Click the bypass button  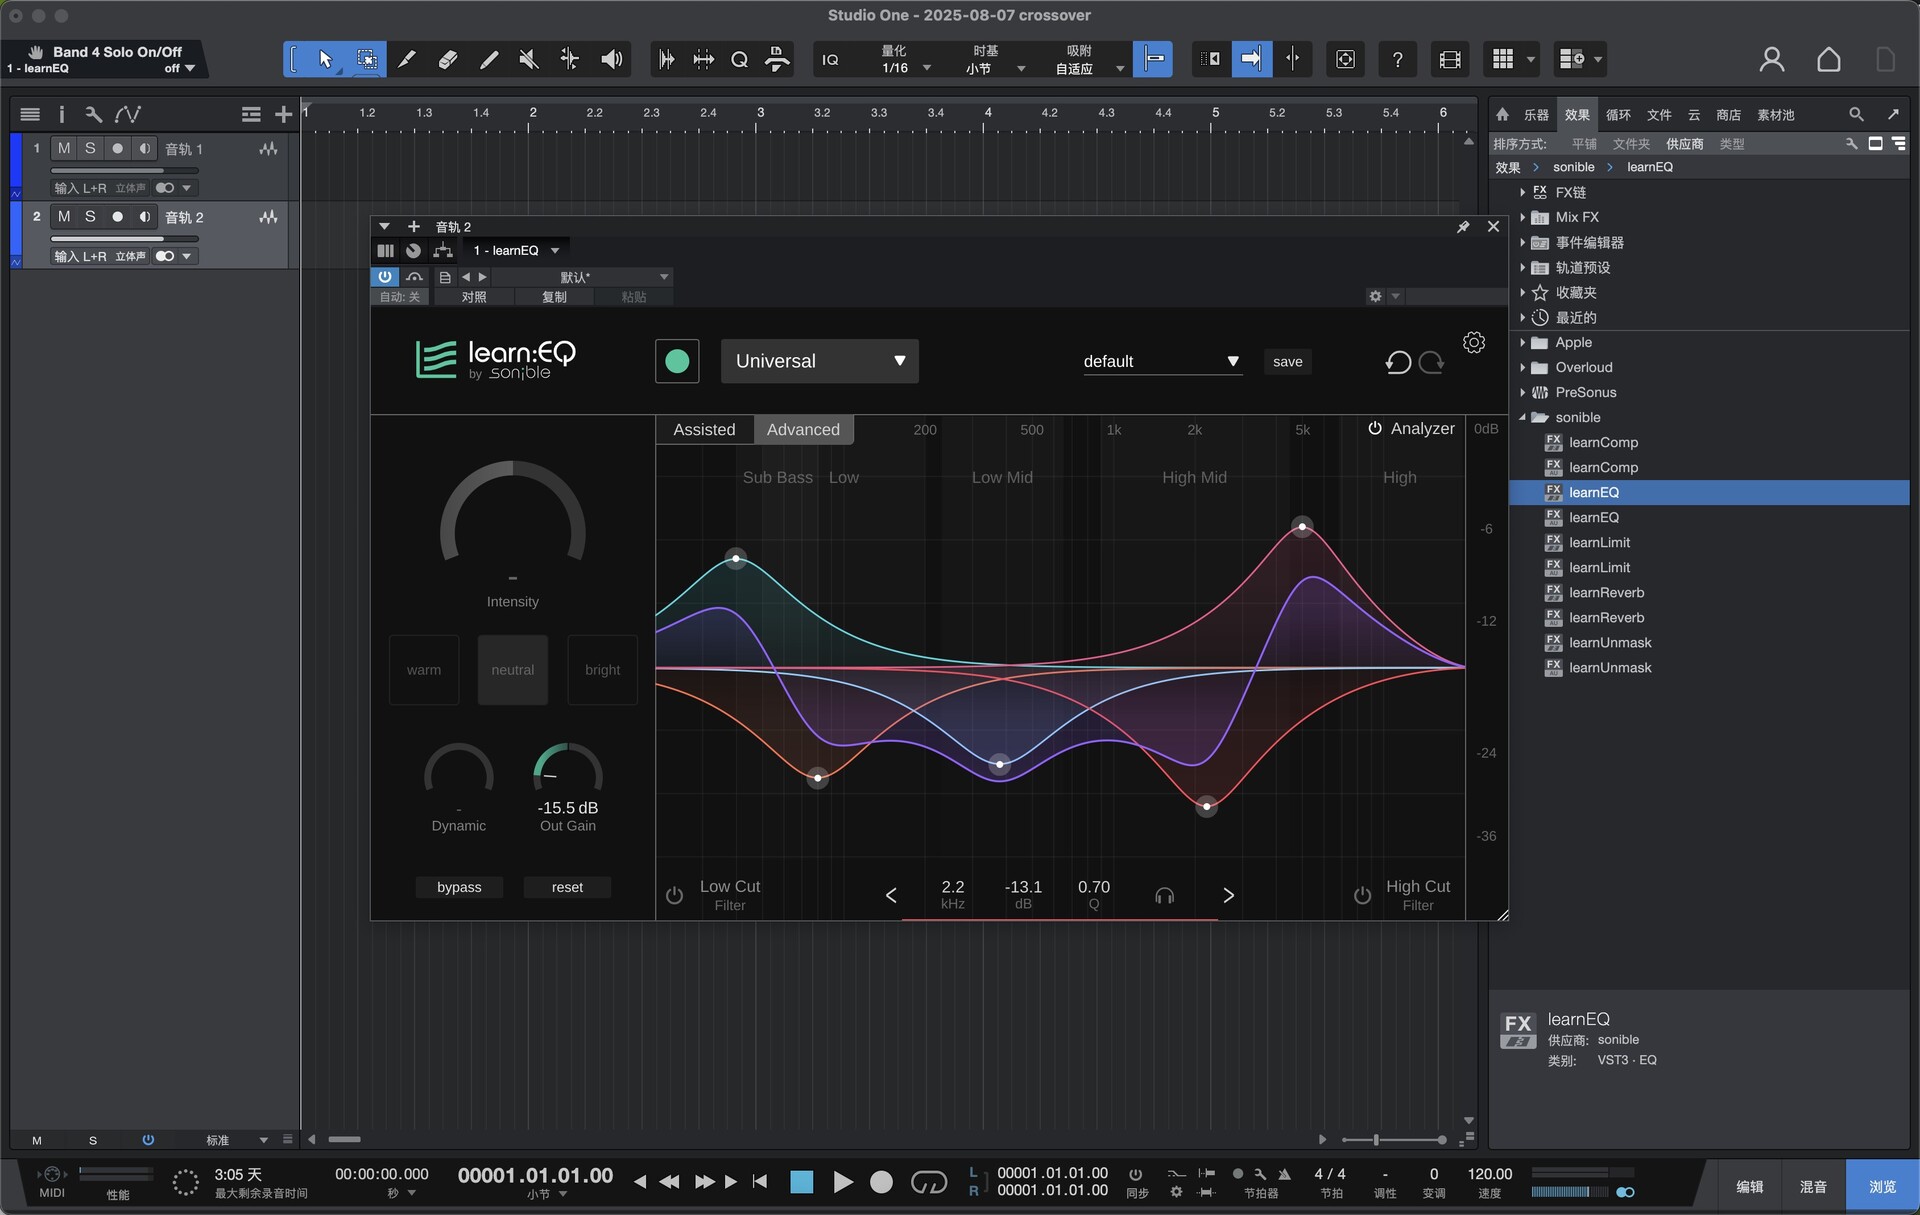459,887
